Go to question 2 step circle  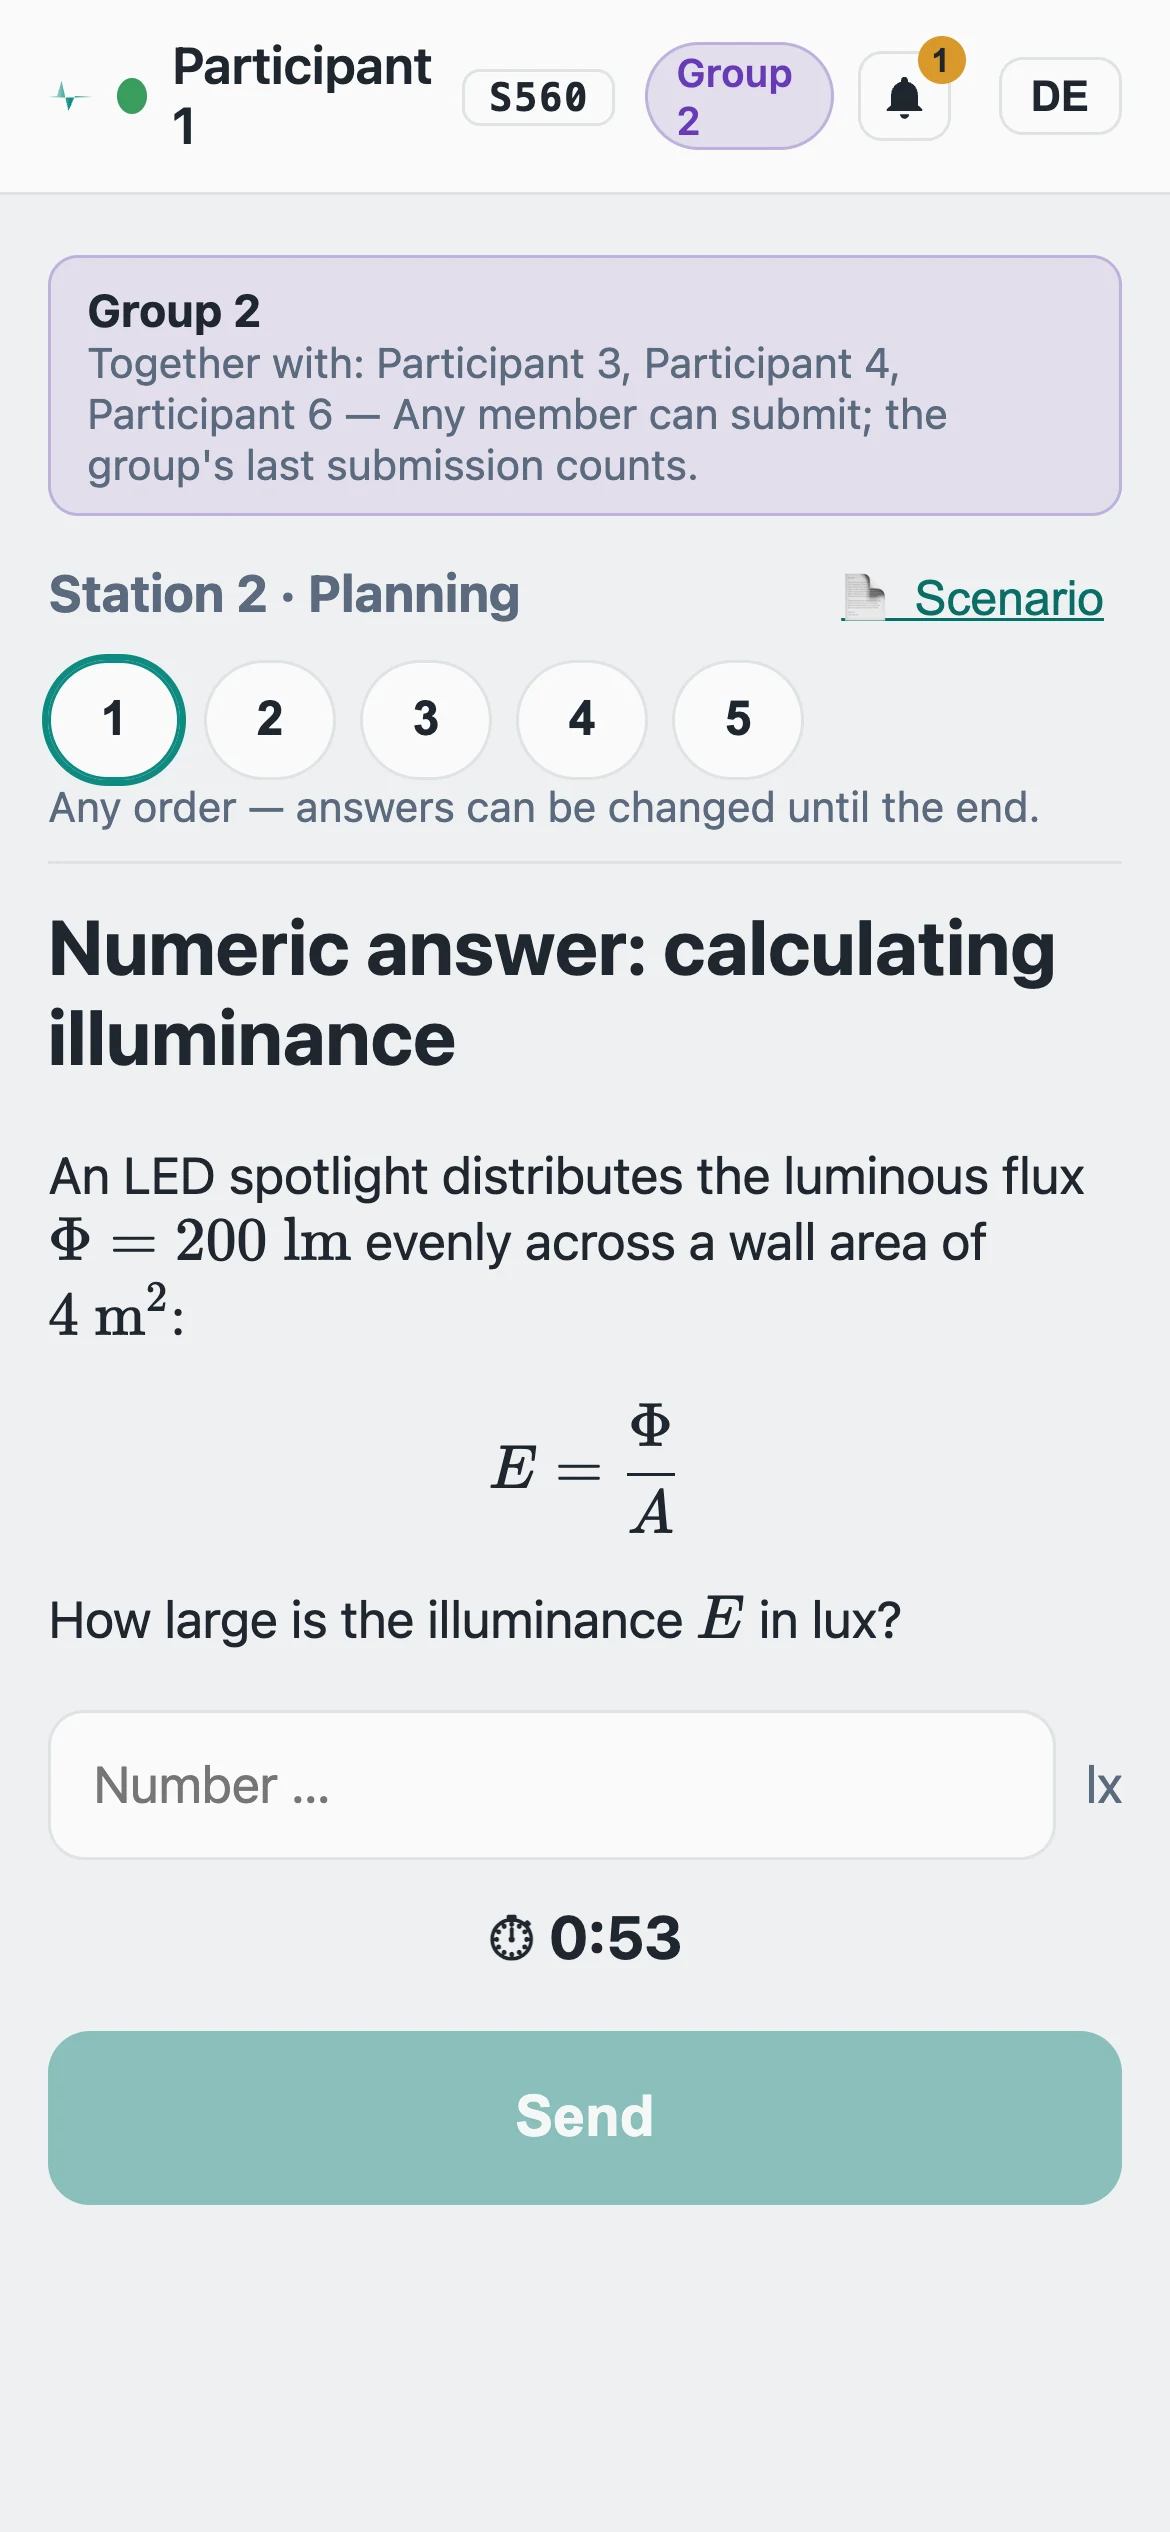point(270,719)
